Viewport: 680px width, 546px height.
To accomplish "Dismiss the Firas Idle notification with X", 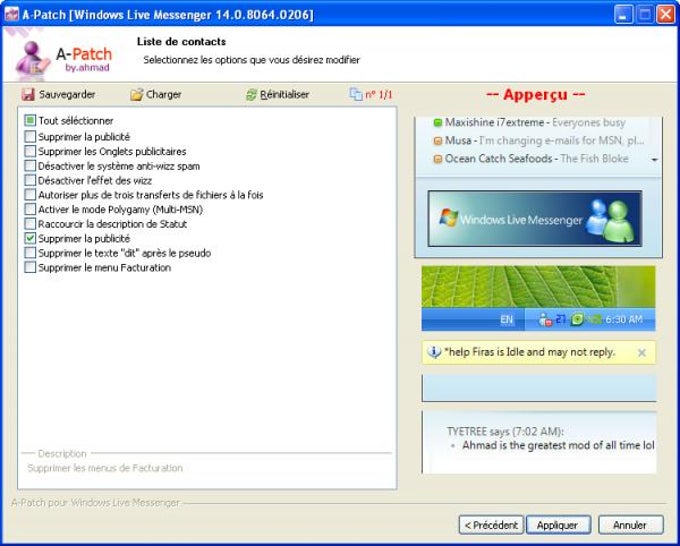I will (x=642, y=353).
